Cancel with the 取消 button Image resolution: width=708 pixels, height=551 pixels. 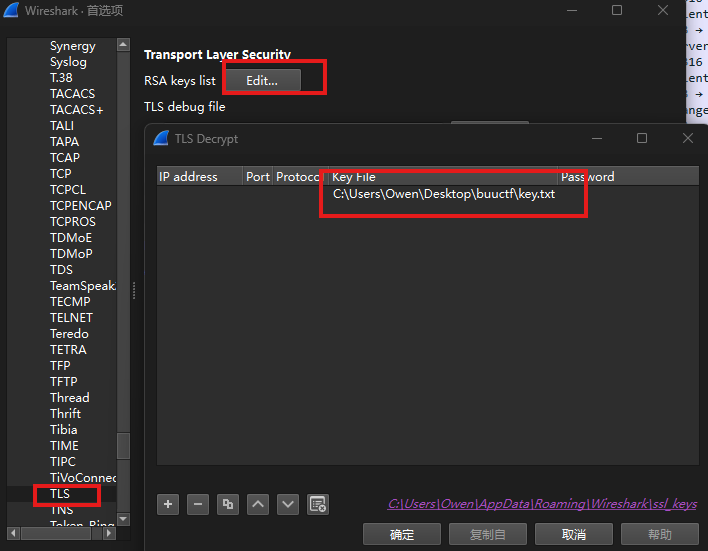tap(574, 534)
